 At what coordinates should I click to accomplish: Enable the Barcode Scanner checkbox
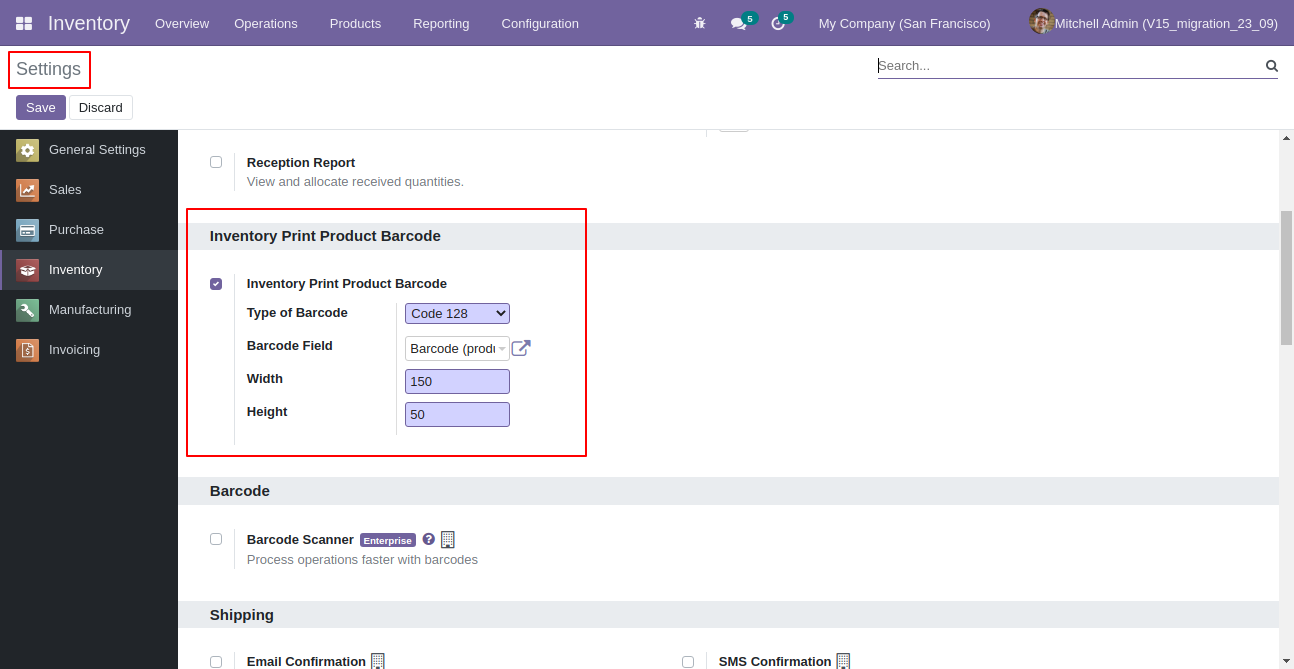pos(216,539)
